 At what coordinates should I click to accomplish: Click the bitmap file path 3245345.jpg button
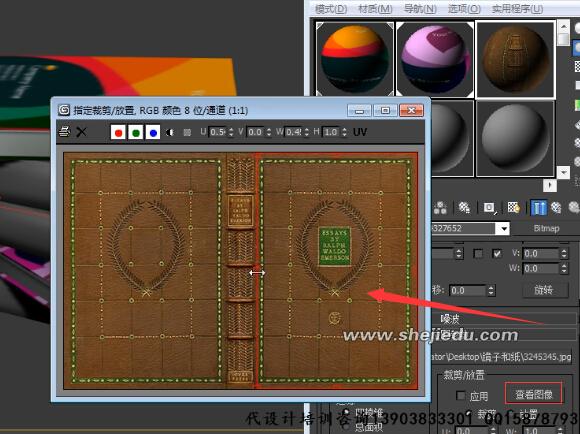tap(501, 357)
